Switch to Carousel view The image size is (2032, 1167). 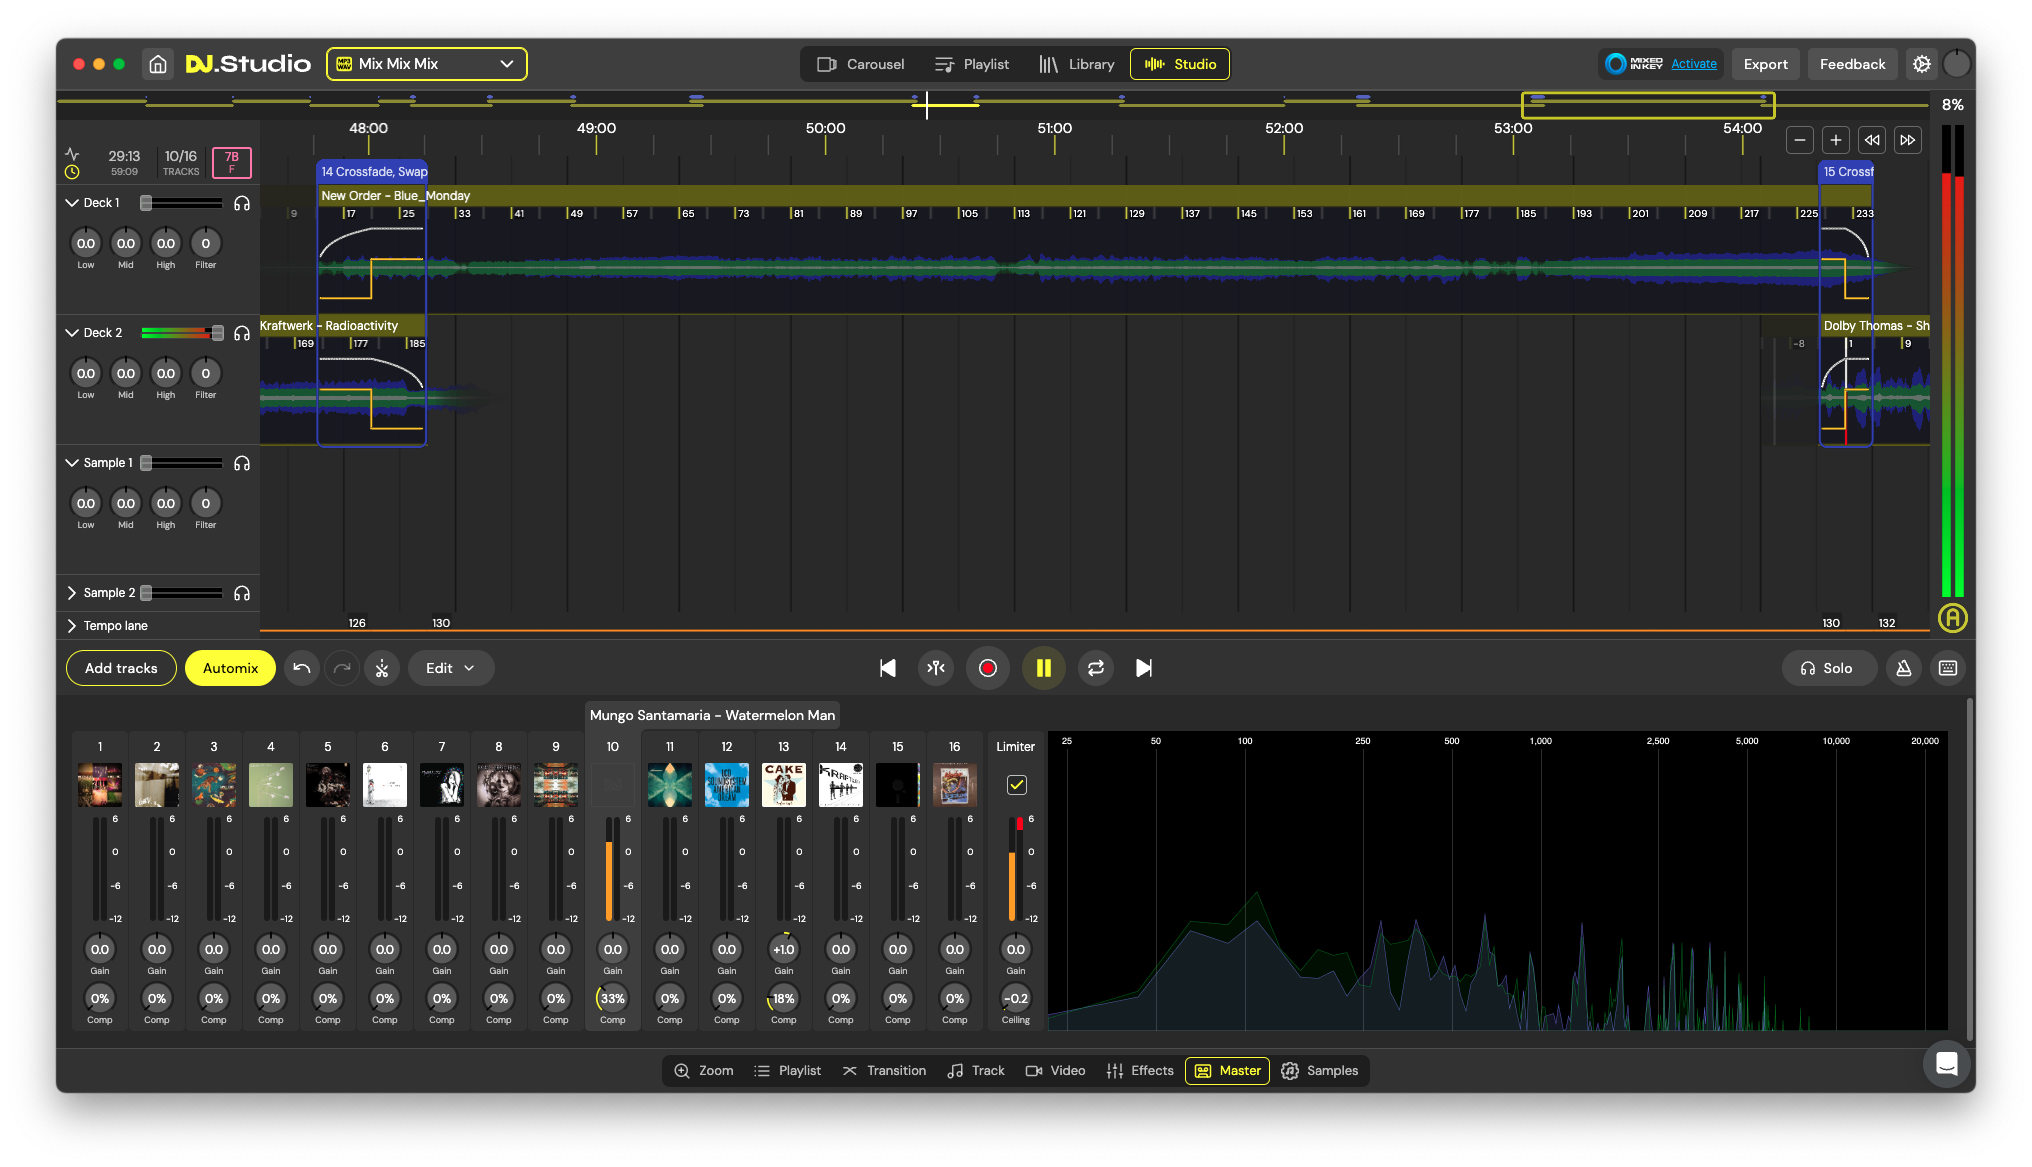pyautogui.click(x=860, y=64)
